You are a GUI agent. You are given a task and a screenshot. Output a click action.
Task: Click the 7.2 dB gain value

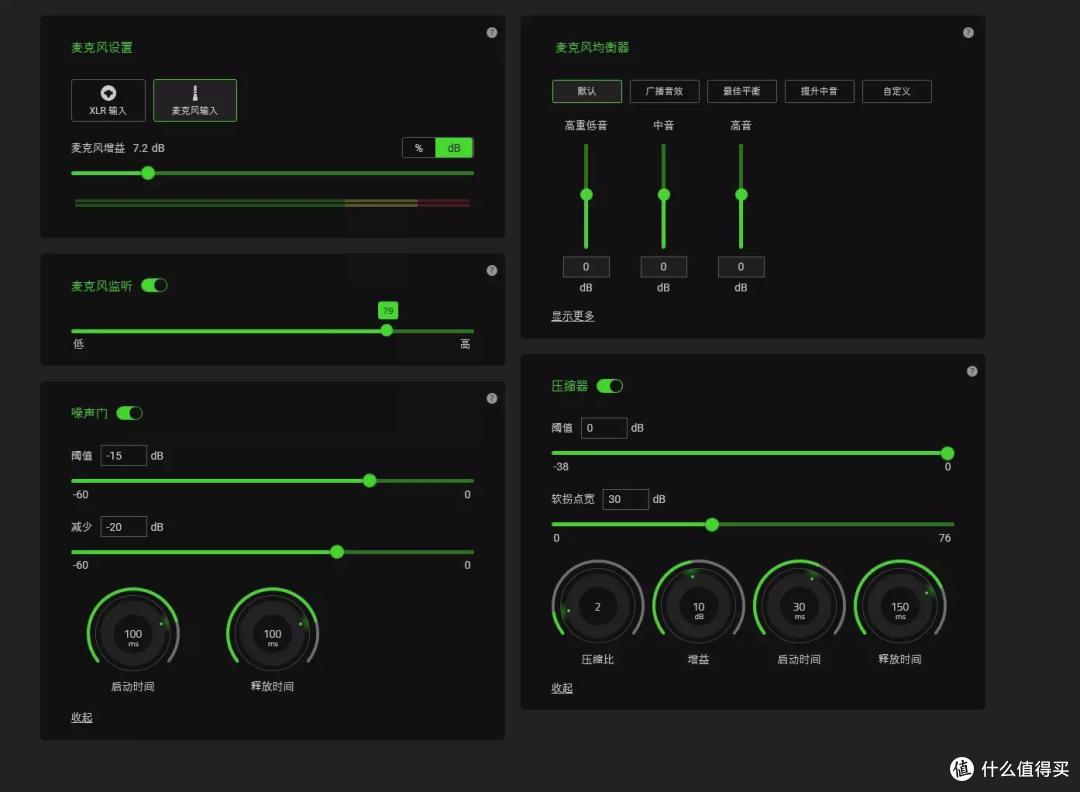149,148
